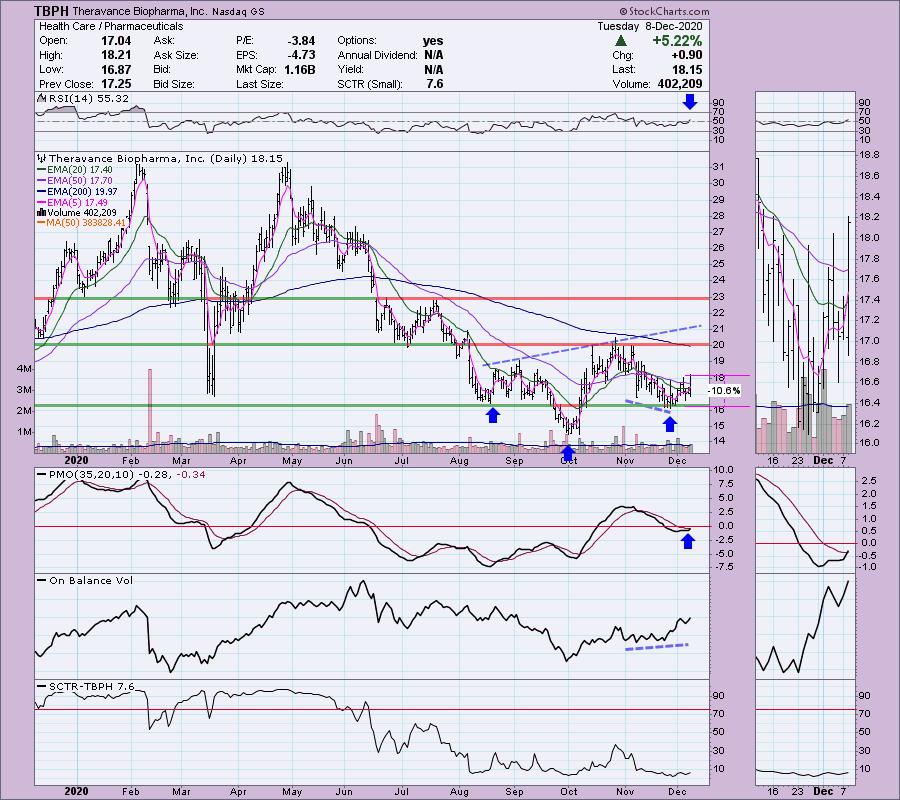Click the -10.6% annotation label

[x=724, y=391]
